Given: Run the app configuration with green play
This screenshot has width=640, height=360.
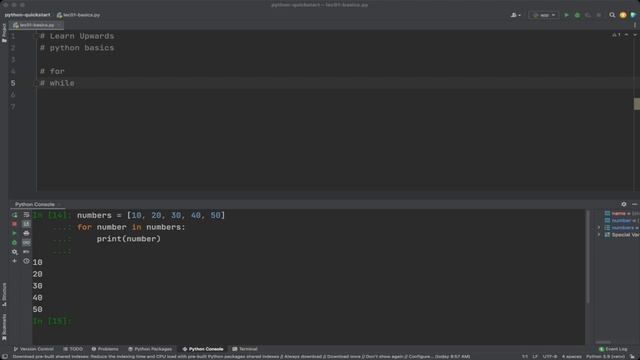Looking at the screenshot, I should 566,15.
